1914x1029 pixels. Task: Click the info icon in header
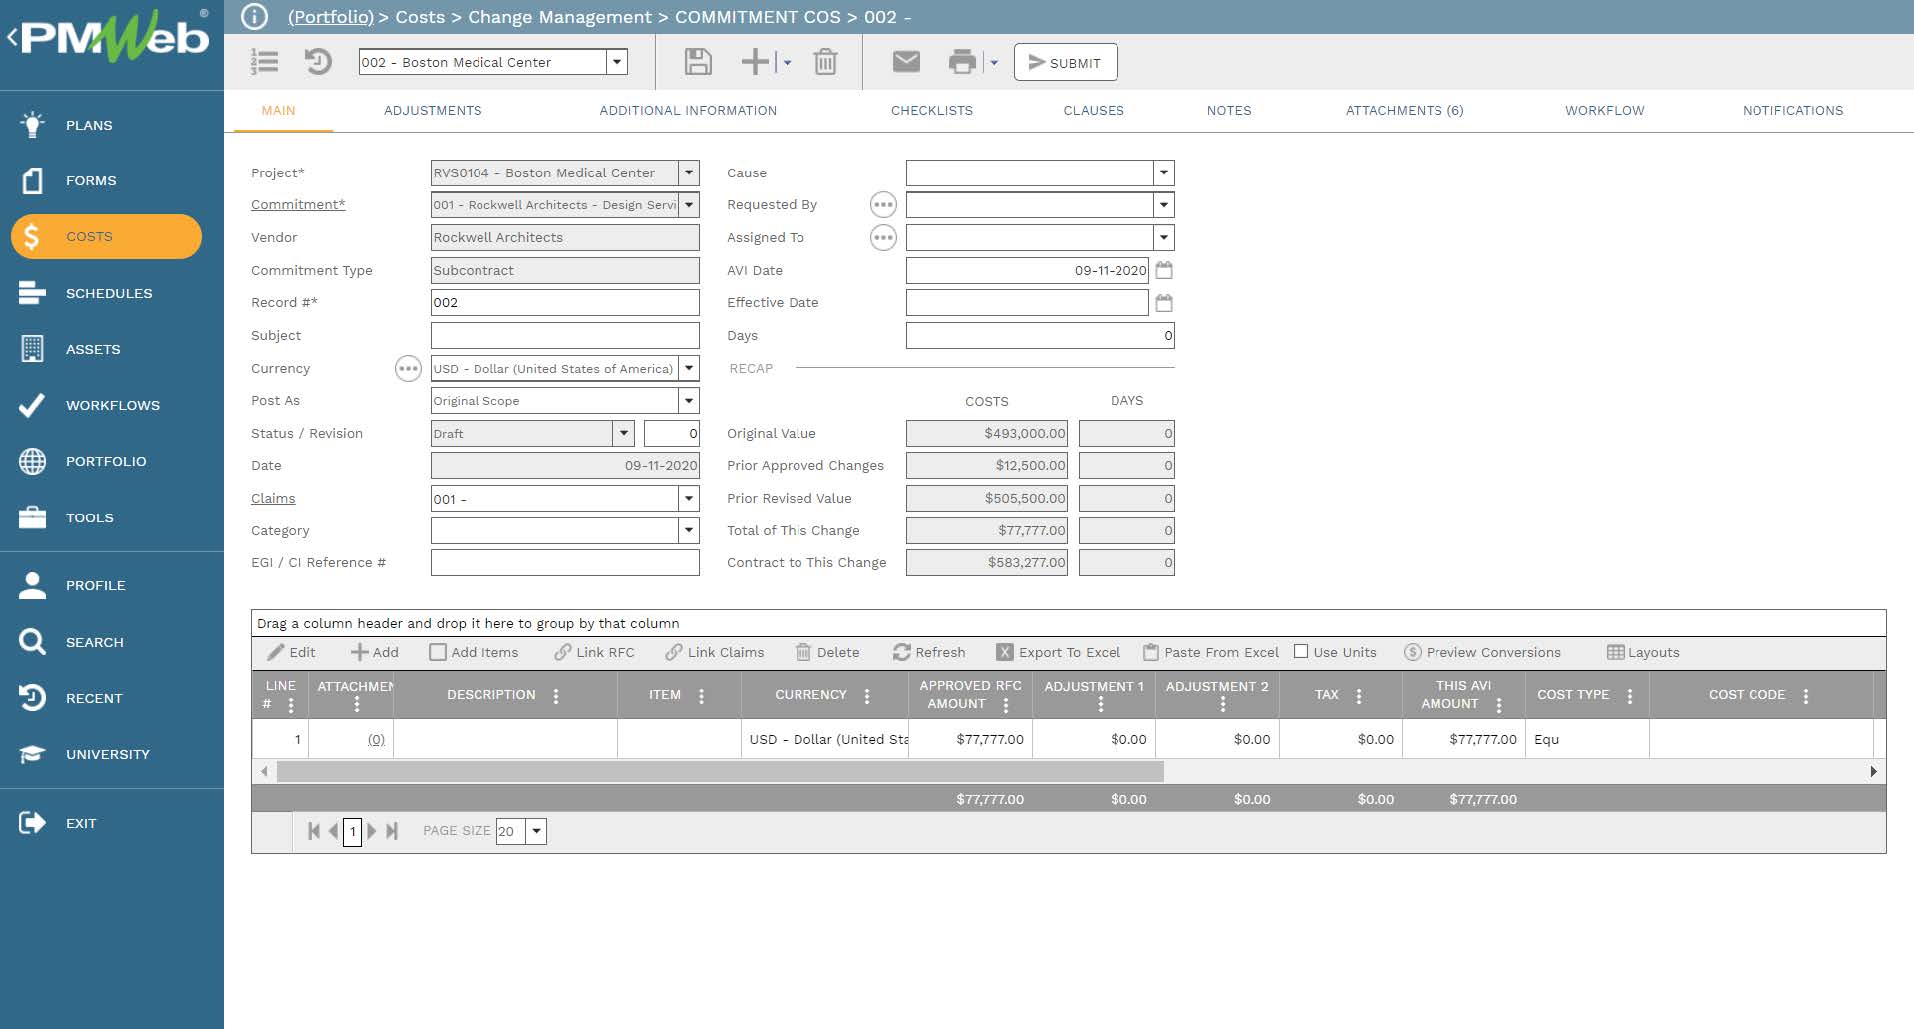point(255,17)
